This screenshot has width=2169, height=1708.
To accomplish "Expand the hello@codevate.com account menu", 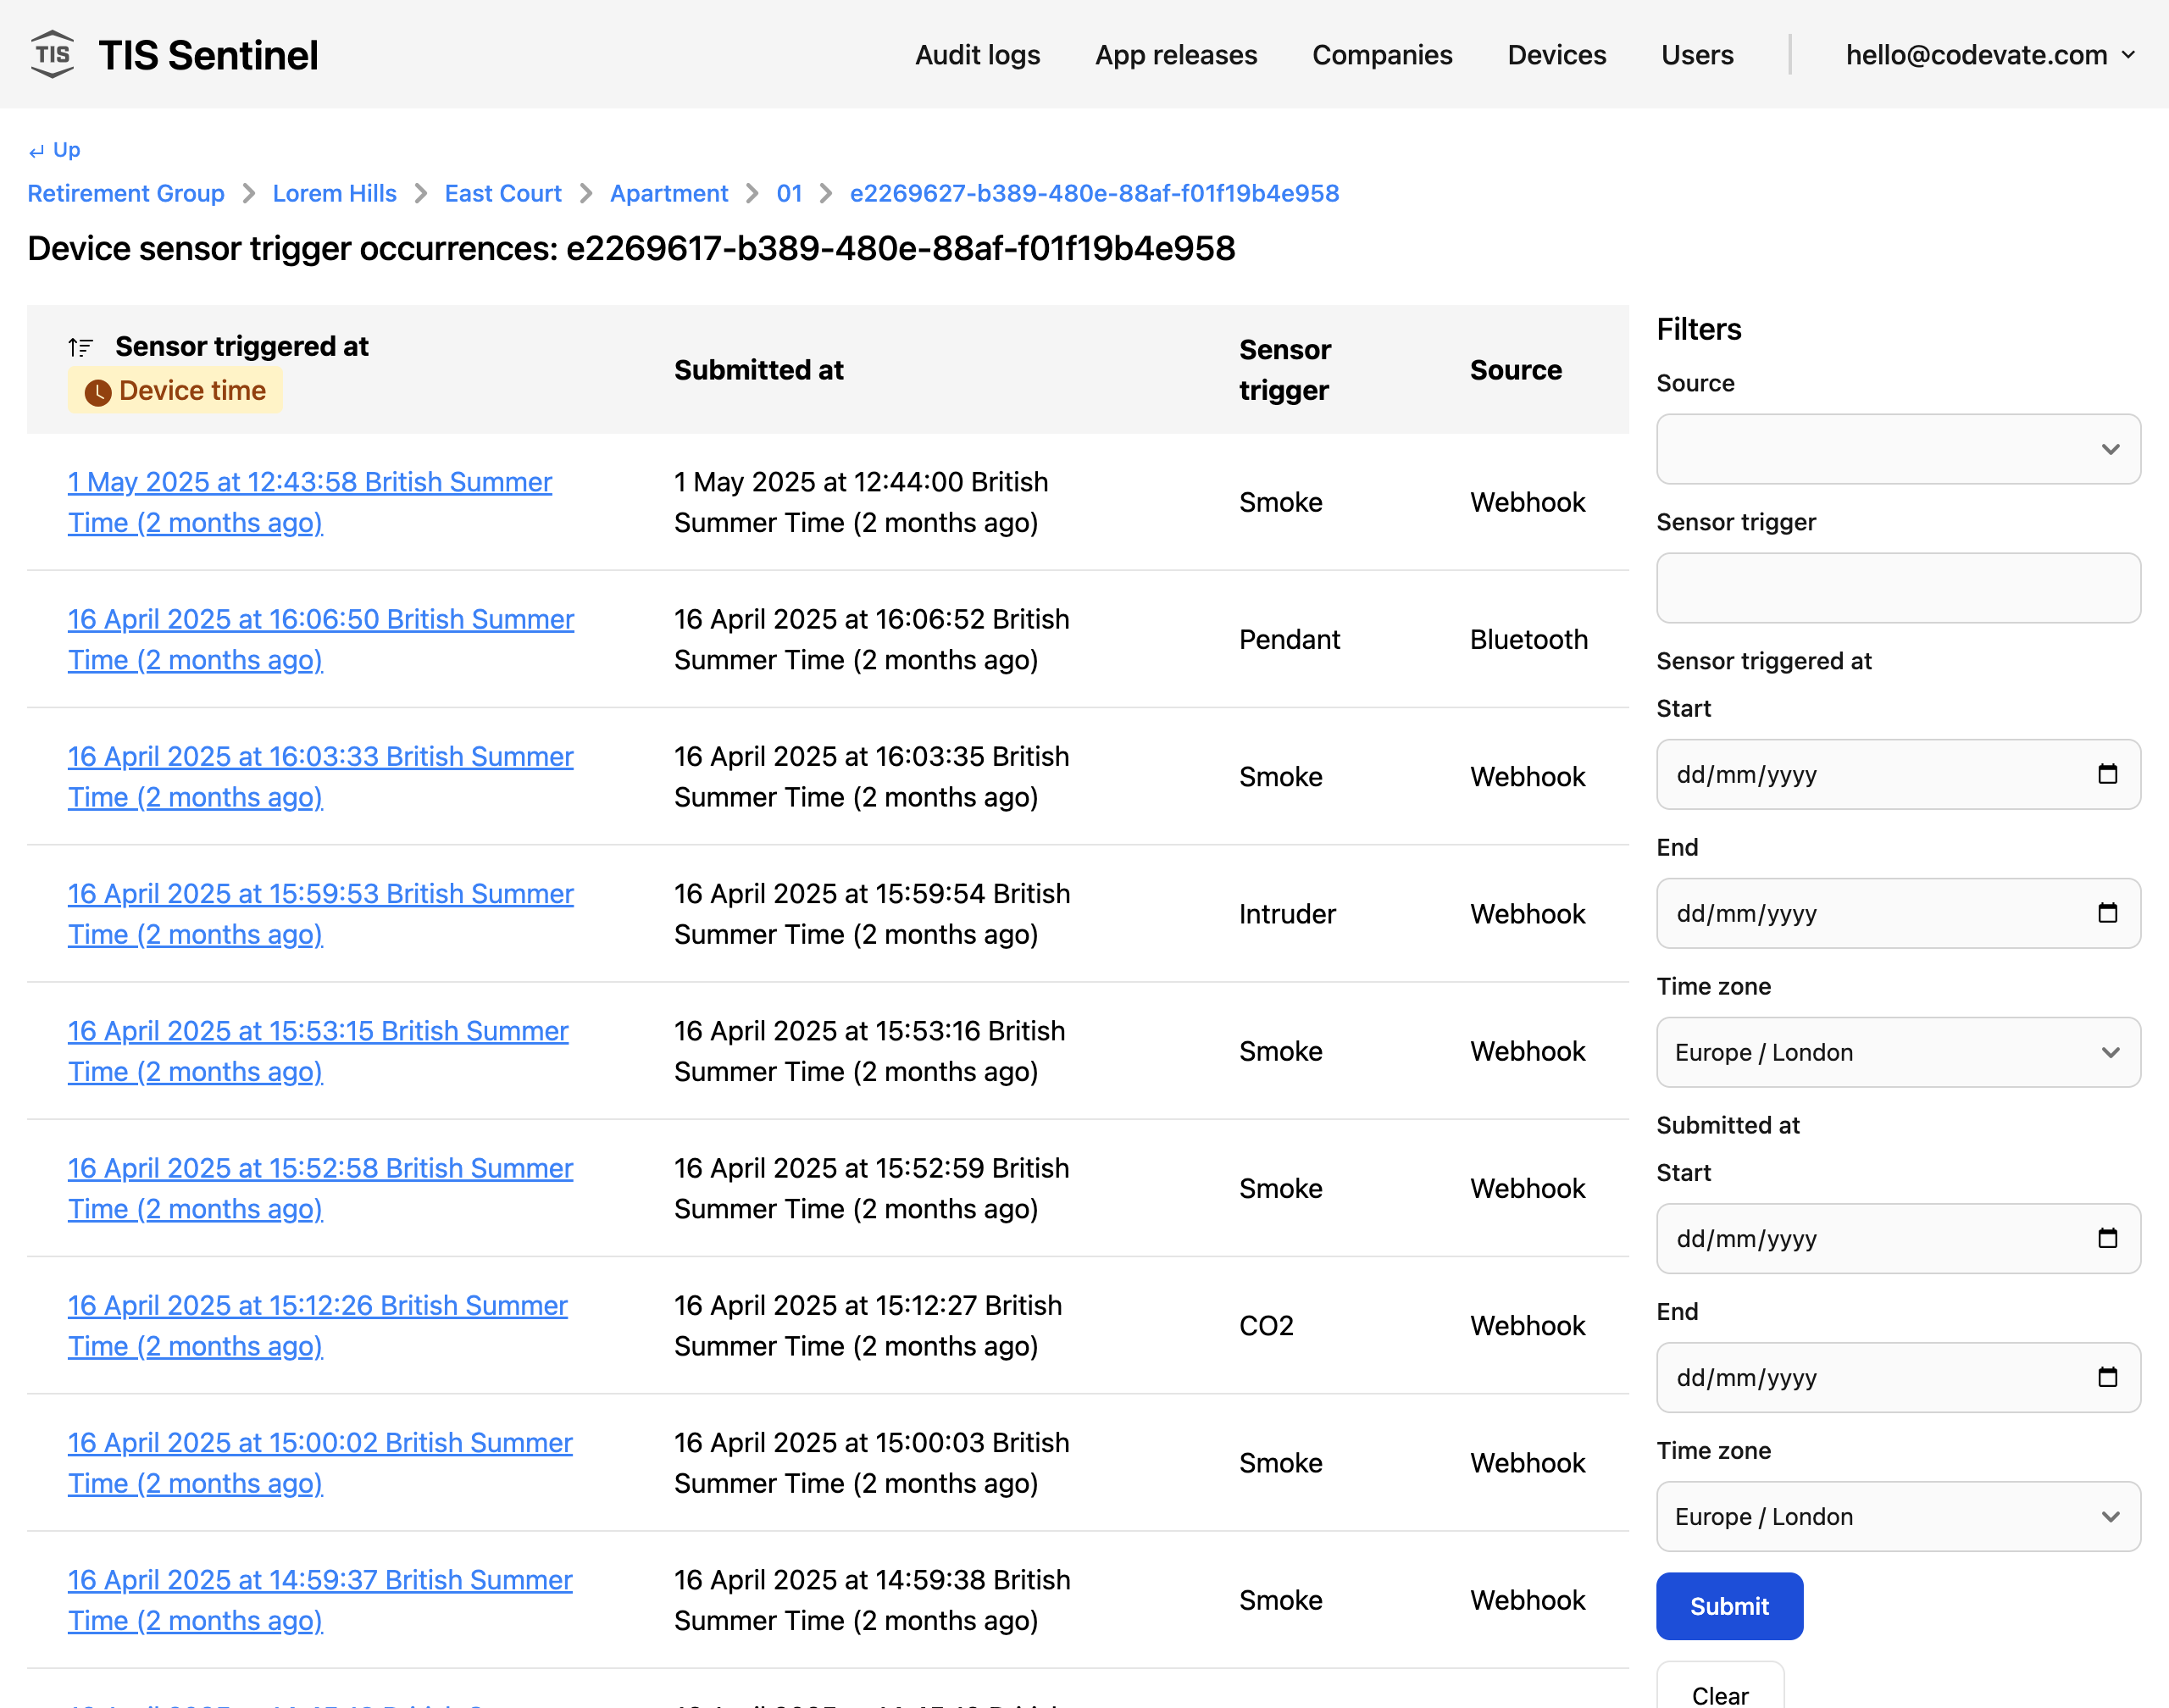I will 1990,55.
